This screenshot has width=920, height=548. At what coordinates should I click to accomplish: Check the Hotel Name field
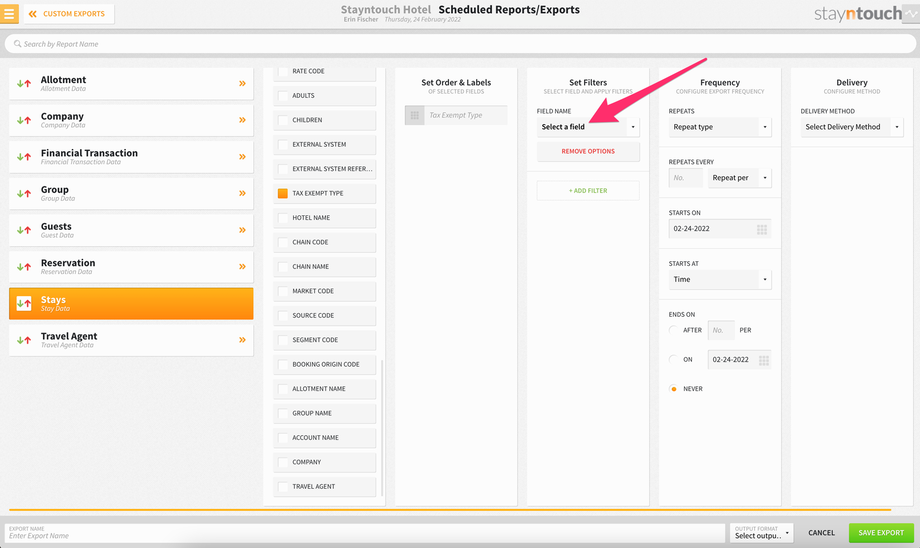pos(283,218)
